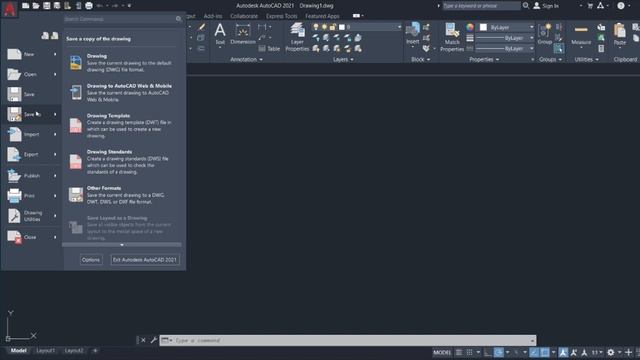Click the Dimension tool icon

pos(243,31)
